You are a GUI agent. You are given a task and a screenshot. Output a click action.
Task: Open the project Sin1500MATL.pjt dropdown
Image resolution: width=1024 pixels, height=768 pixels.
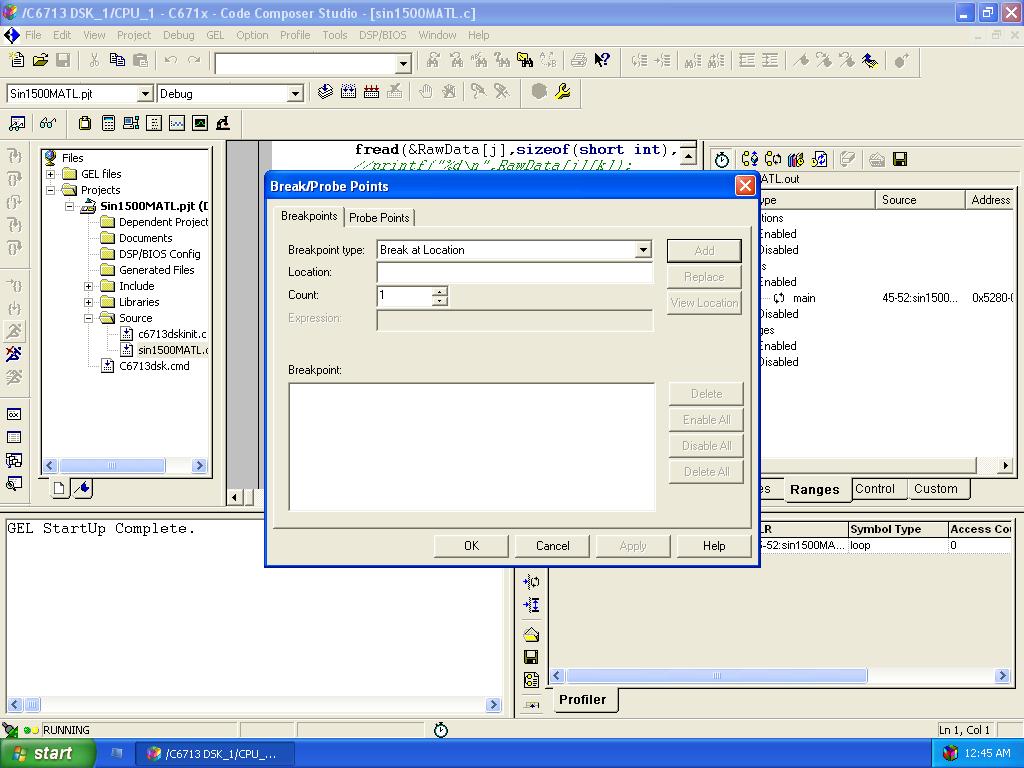pyautogui.click(x=145, y=94)
